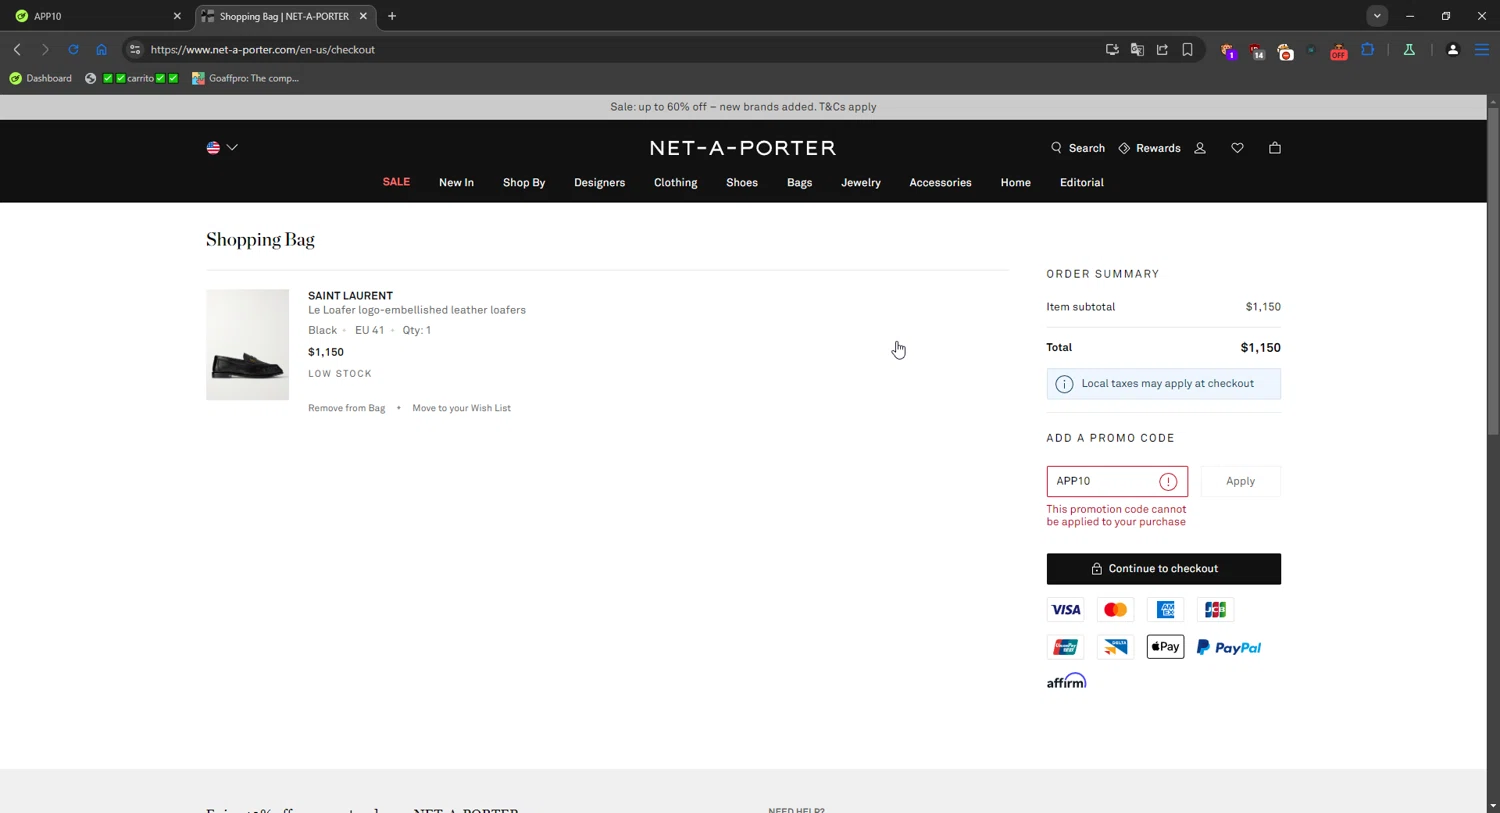Open the Bags menu

799,183
